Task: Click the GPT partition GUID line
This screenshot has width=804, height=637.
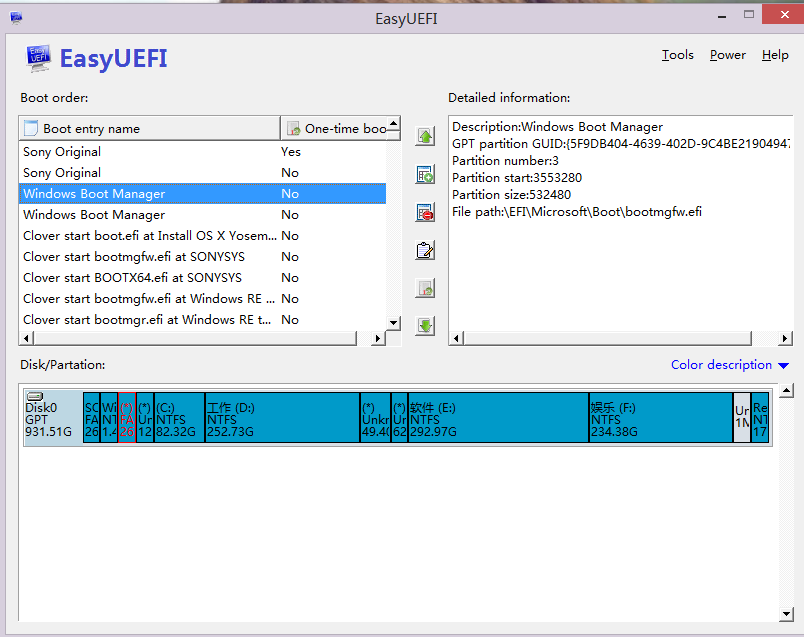Action: (x=621, y=144)
